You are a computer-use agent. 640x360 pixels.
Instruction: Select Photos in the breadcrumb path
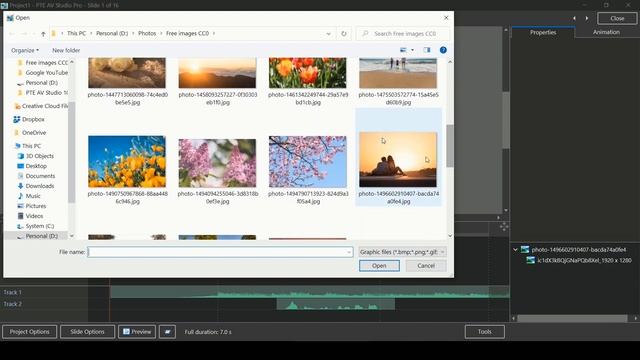pyautogui.click(x=147, y=33)
